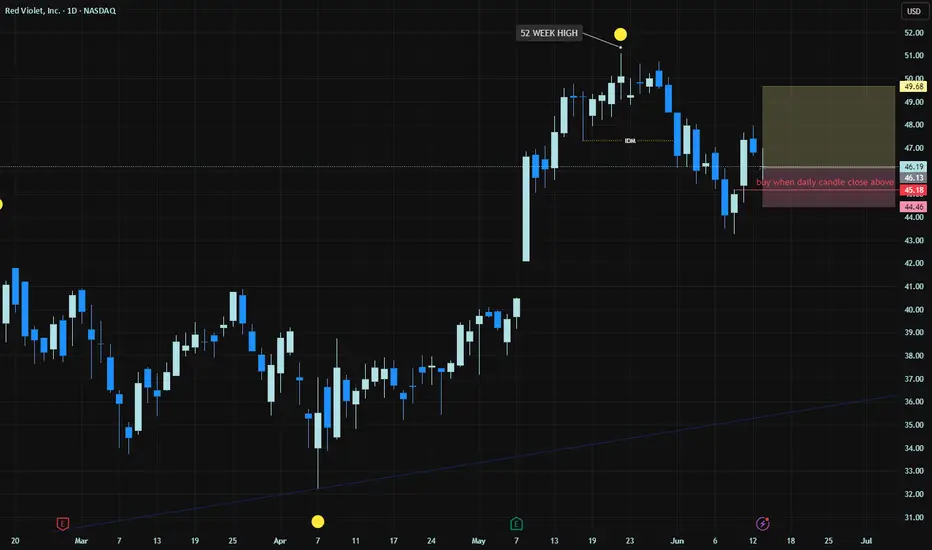Click the 31.00 price axis label
The image size is (932, 550).
point(914,517)
